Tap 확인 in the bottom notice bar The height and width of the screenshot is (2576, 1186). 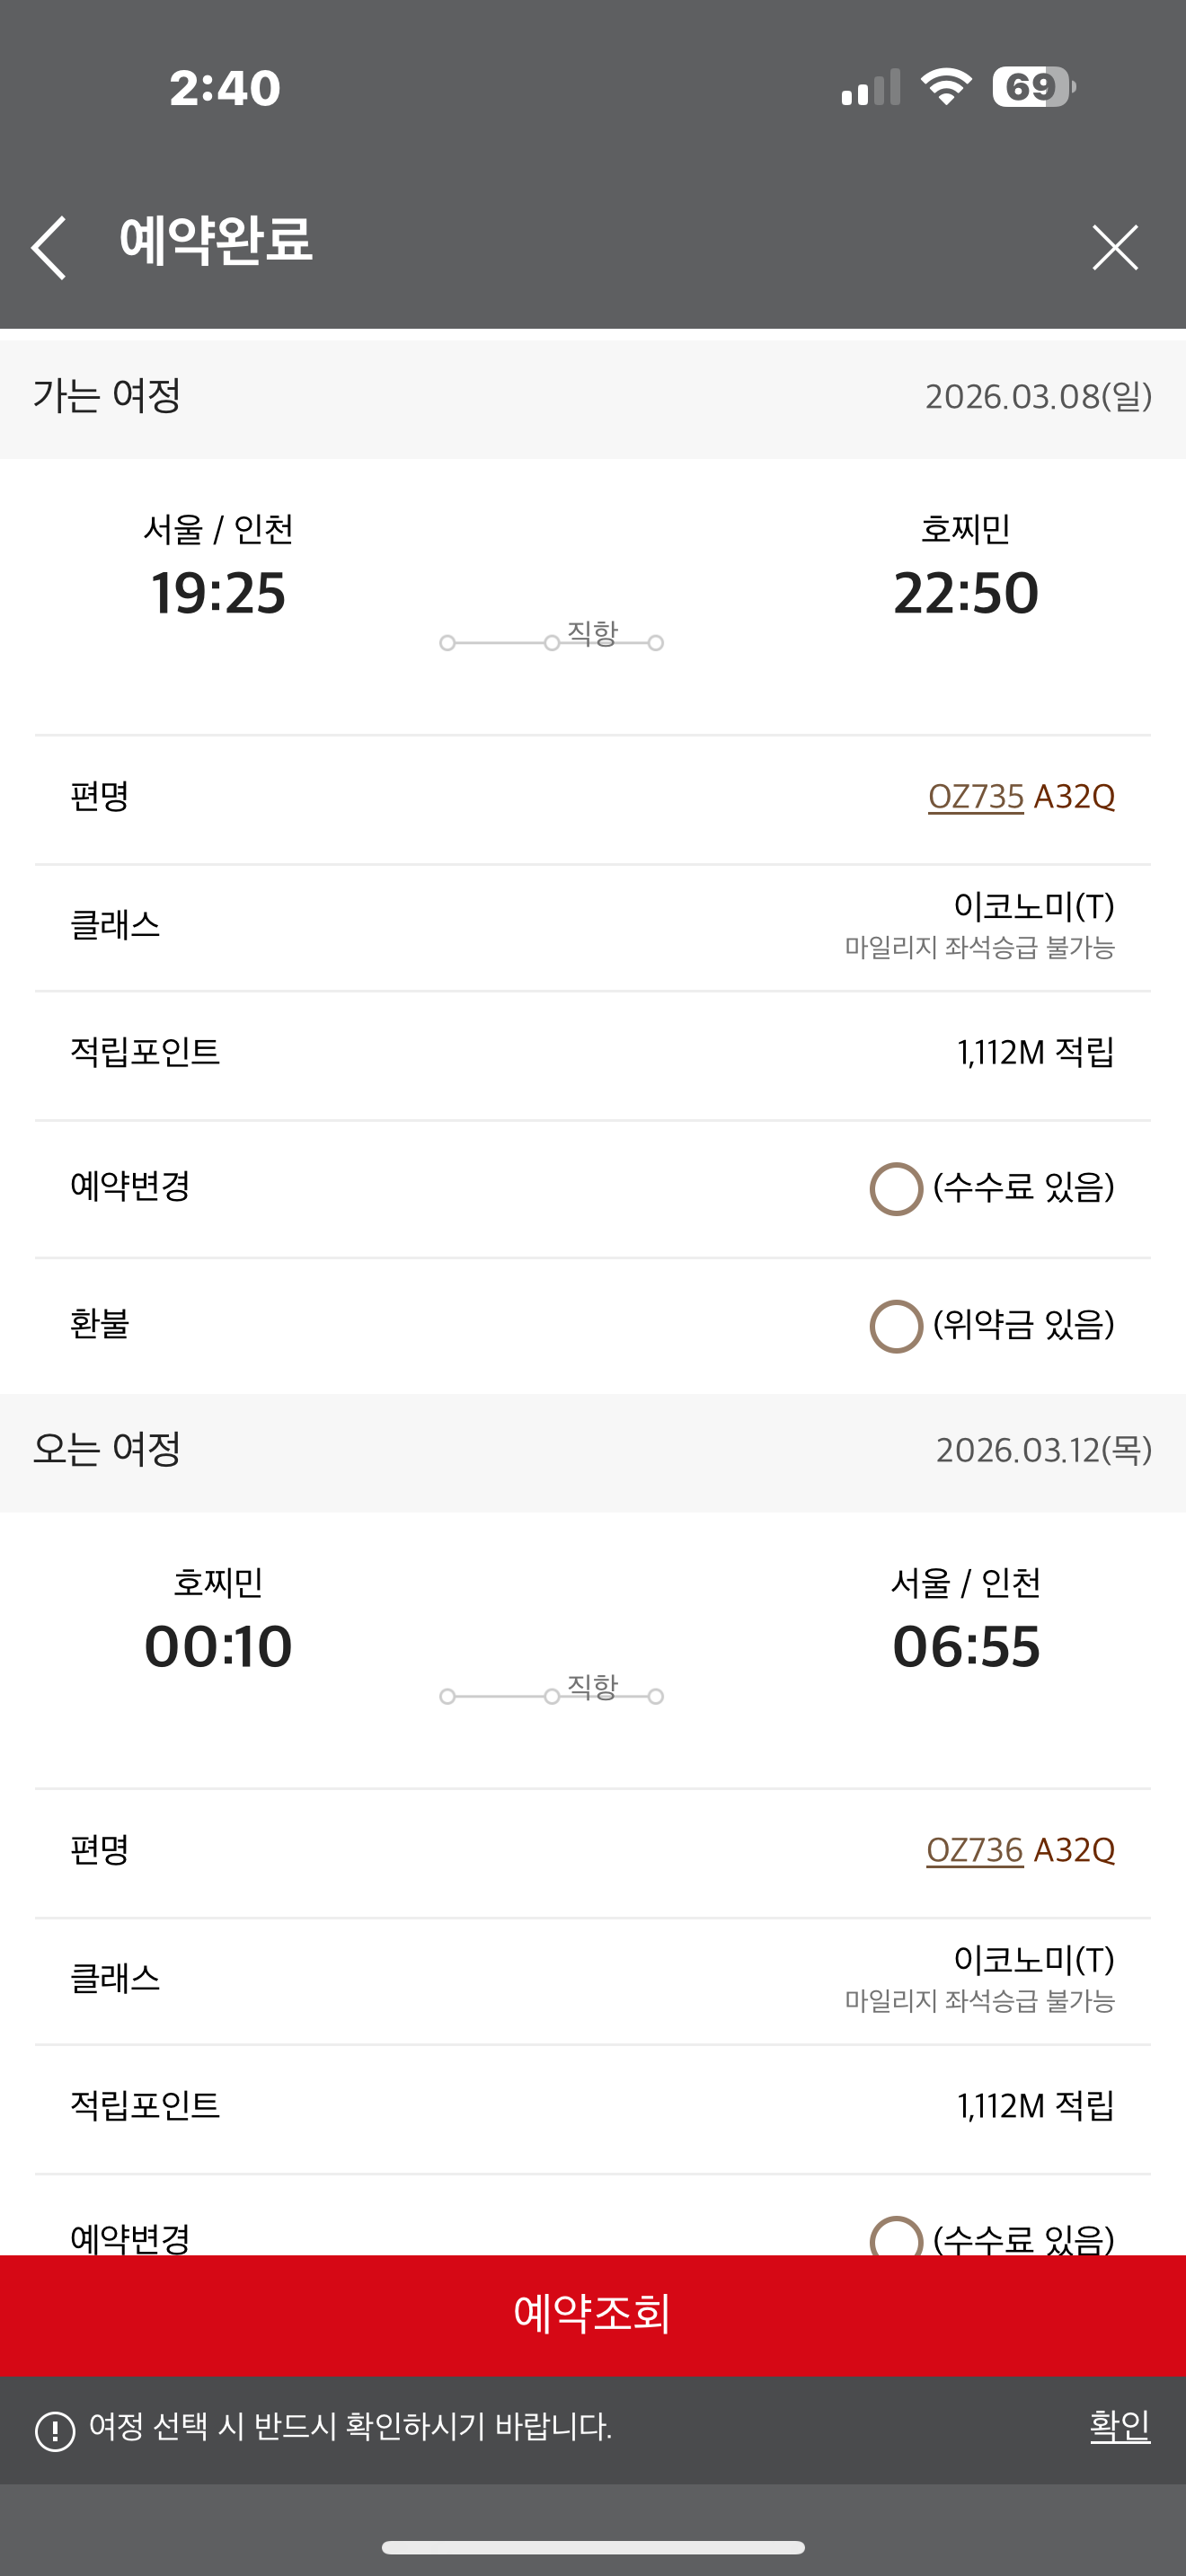pos(1119,2426)
